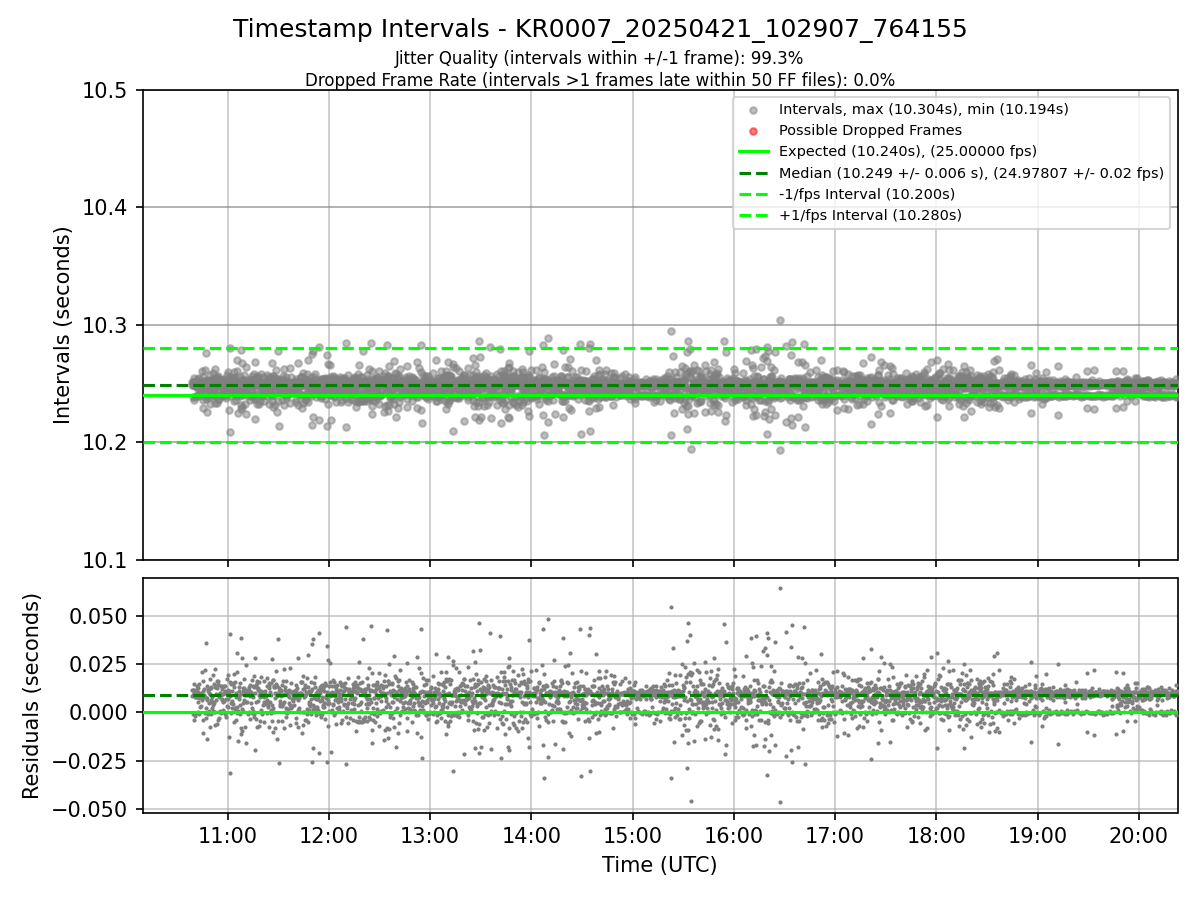This screenshot has width=1200, height=900.
Task: Click the −0.050 tick label on the residuals axis
Action: point(92,809)
